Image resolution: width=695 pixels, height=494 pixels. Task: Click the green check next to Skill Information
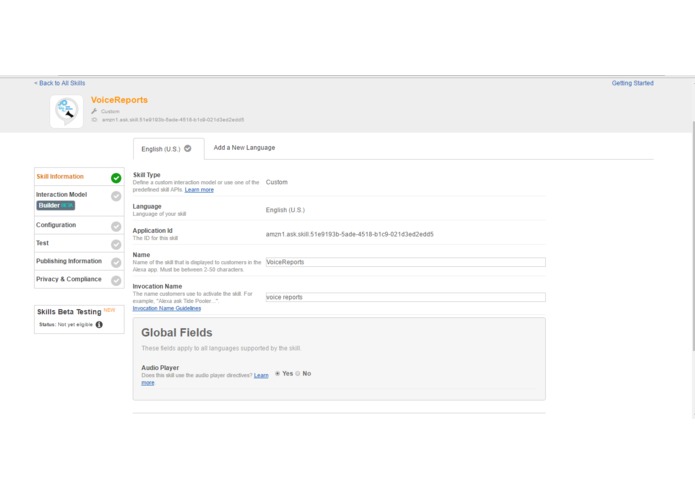tap(116, 178)
